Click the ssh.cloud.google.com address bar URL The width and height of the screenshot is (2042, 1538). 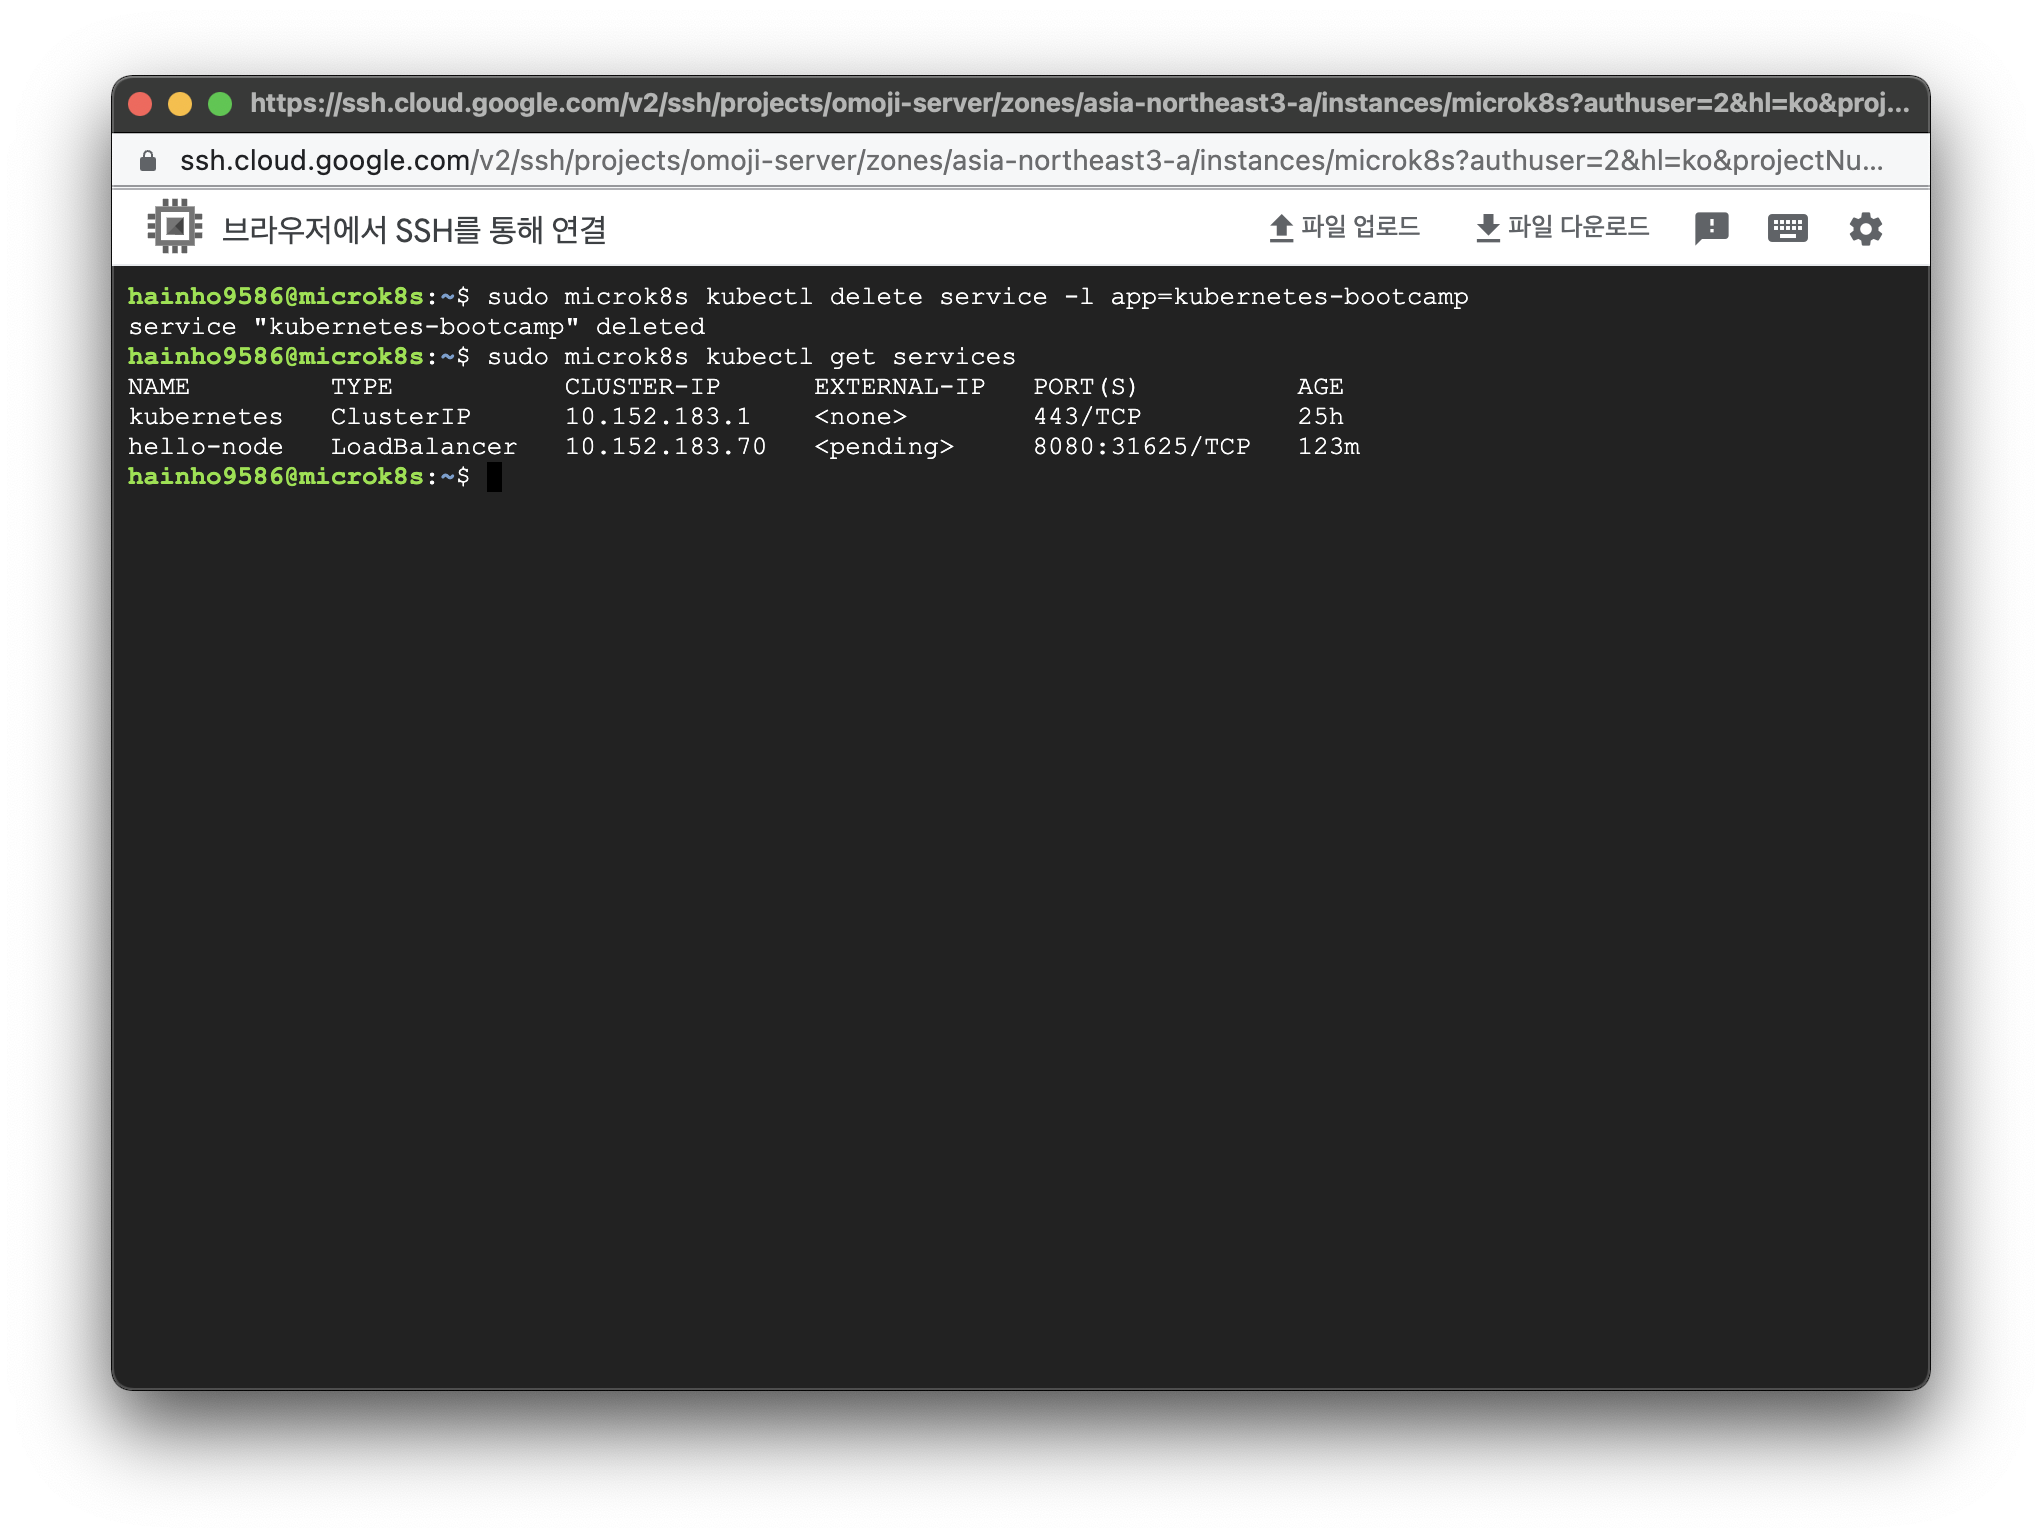(x=1030, y=161)
